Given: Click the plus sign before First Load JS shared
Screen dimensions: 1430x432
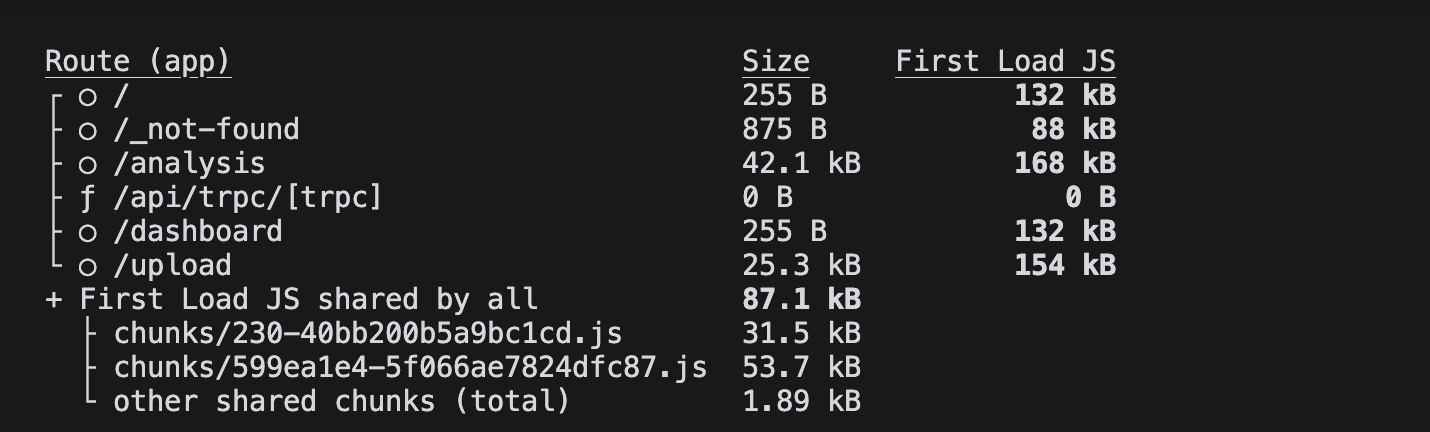Looking at the screenshot, I should (54, 299).
